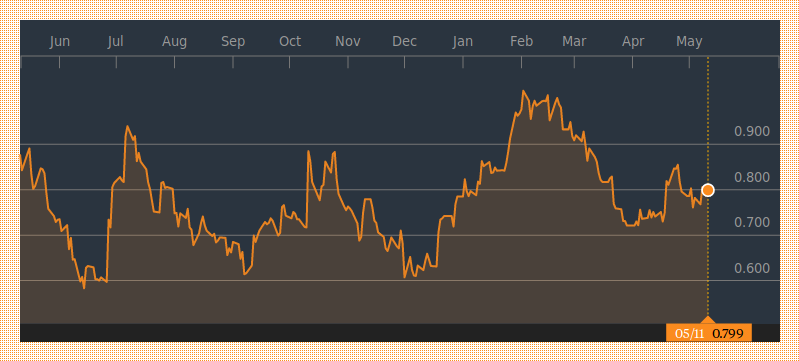Click the 0.900 y-axis value label
The image size is (799, 361).
[x=752, y=132]
